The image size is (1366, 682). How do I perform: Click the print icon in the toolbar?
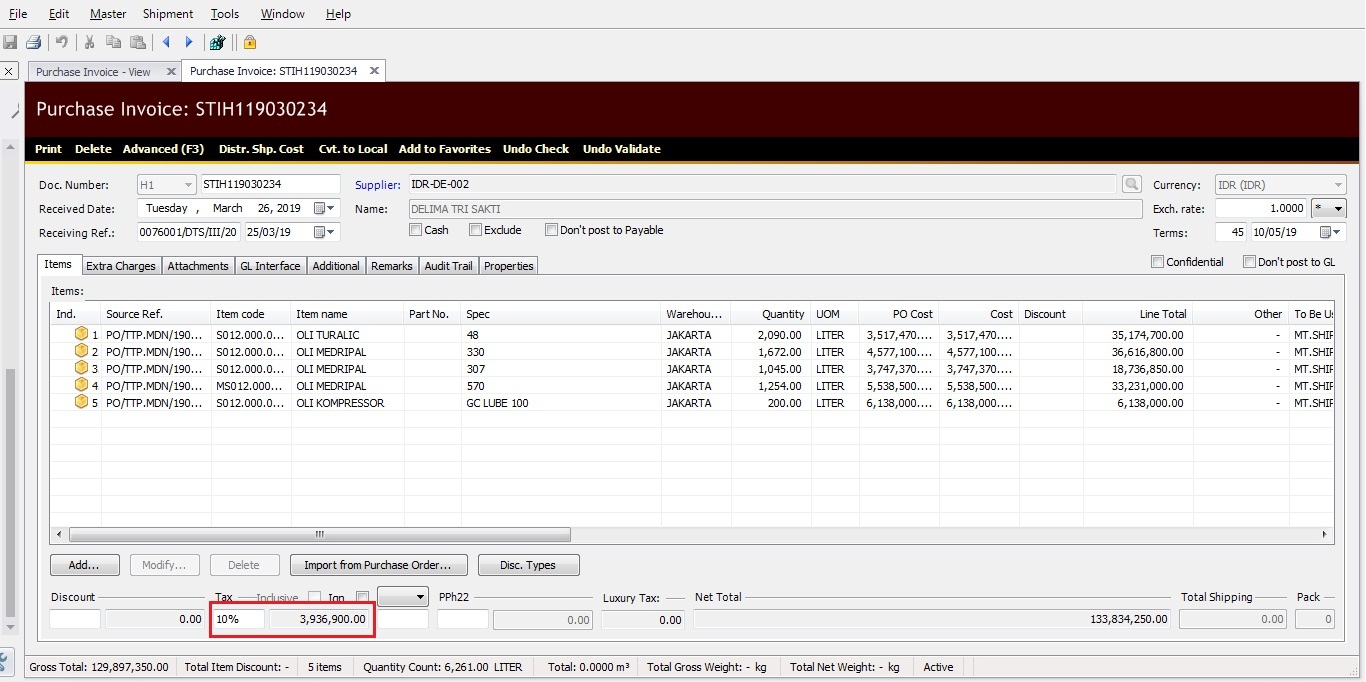point(33,42)
